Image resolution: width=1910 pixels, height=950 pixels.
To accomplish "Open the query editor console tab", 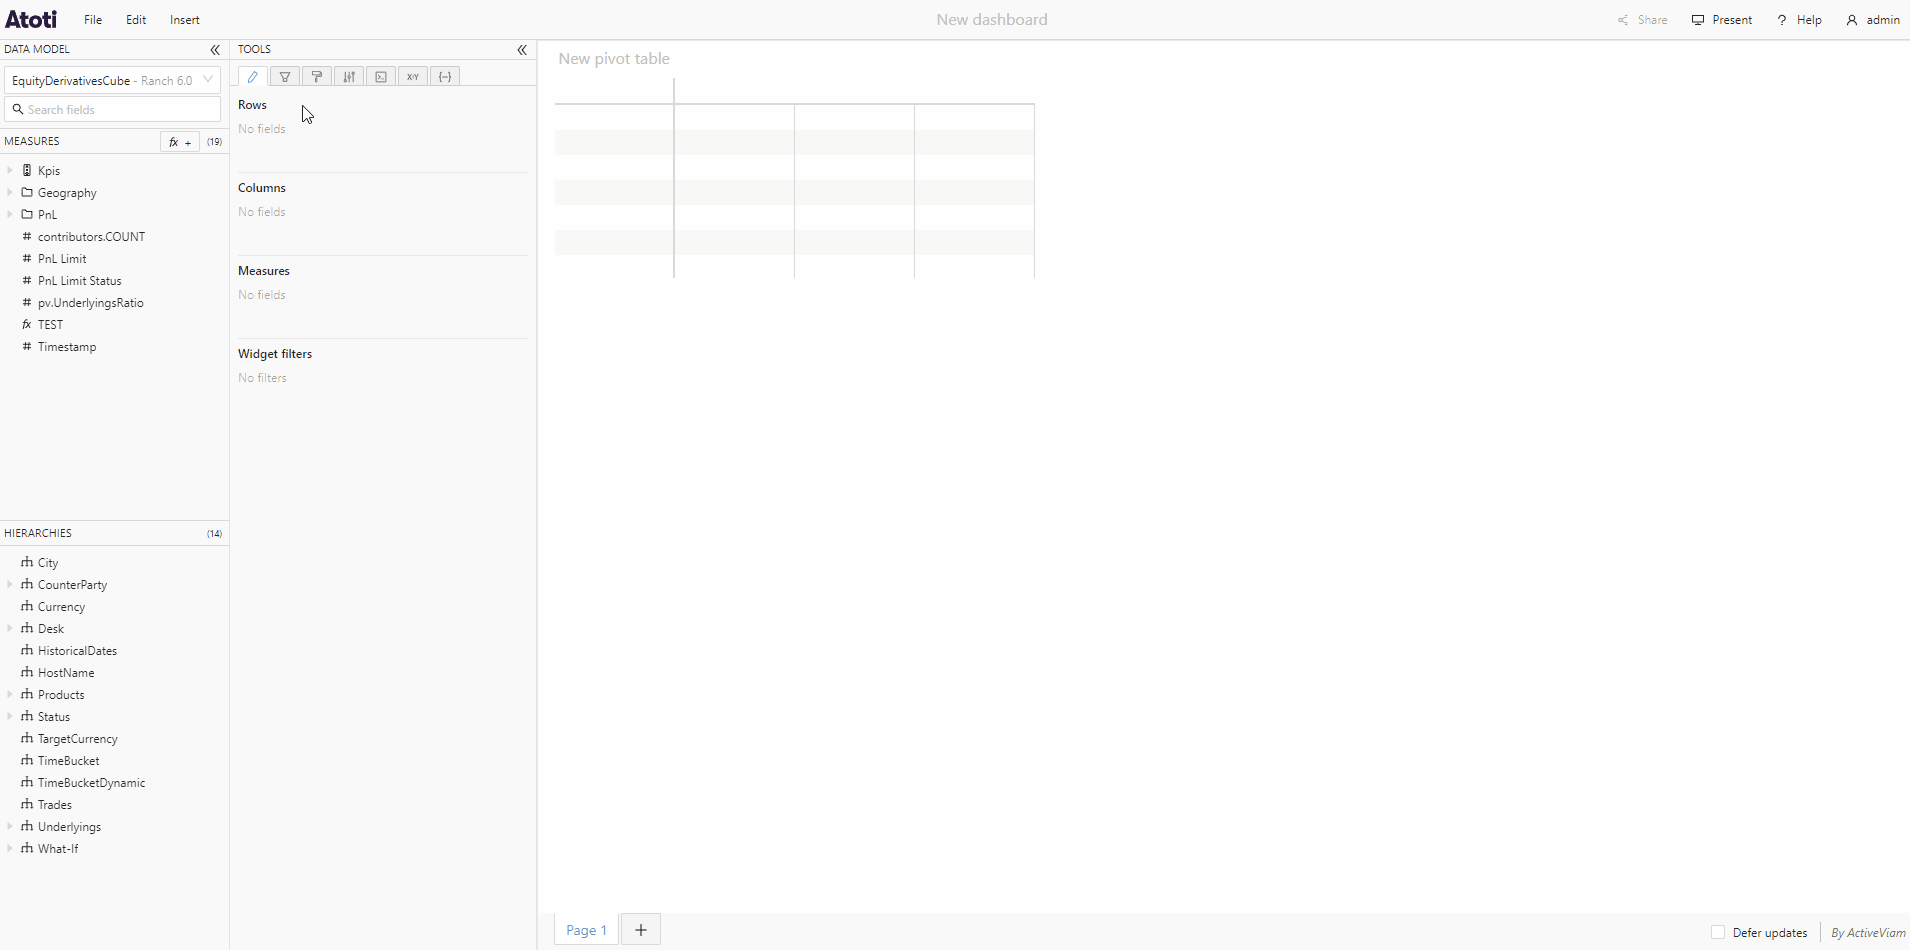I will click(381, 77).
